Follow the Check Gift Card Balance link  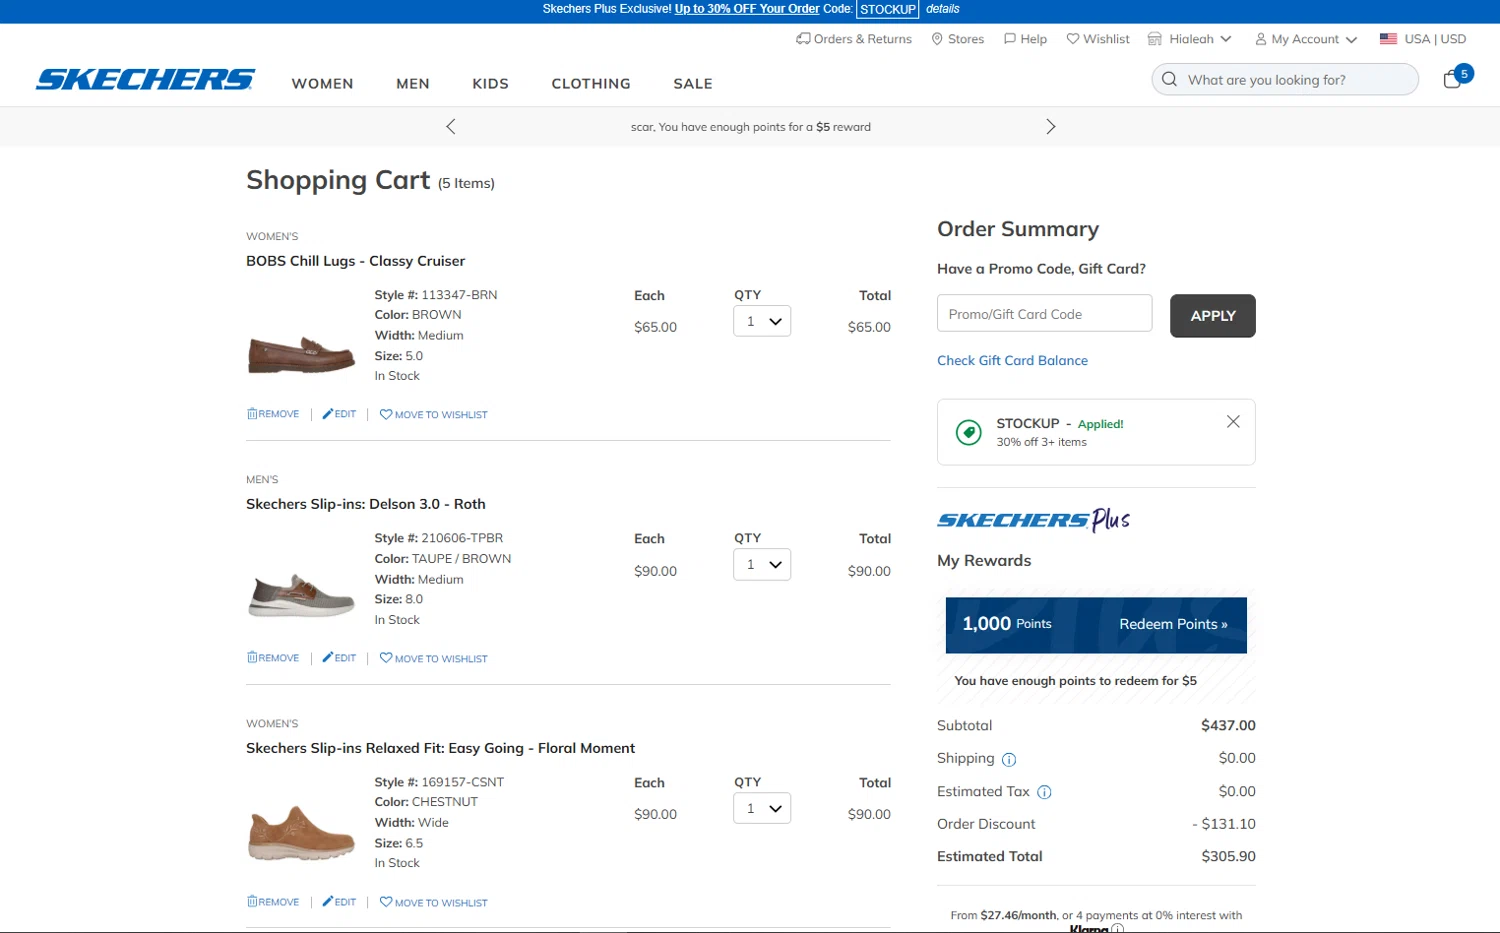1012,361
